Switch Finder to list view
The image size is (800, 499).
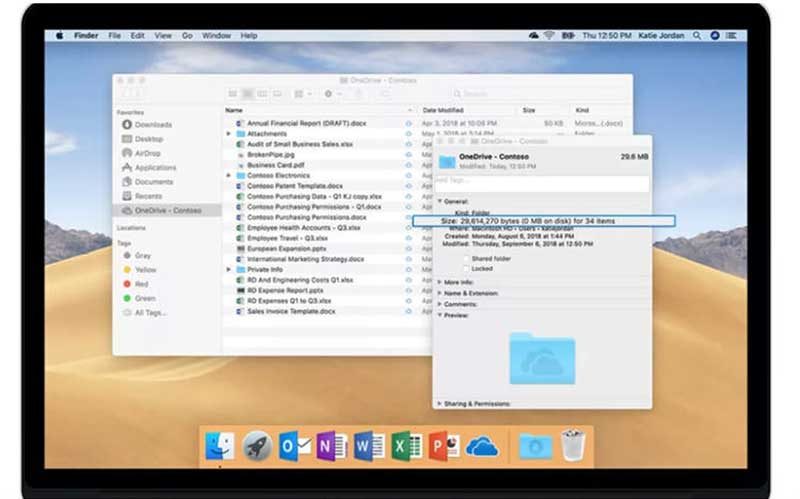(x=247, y=94)
